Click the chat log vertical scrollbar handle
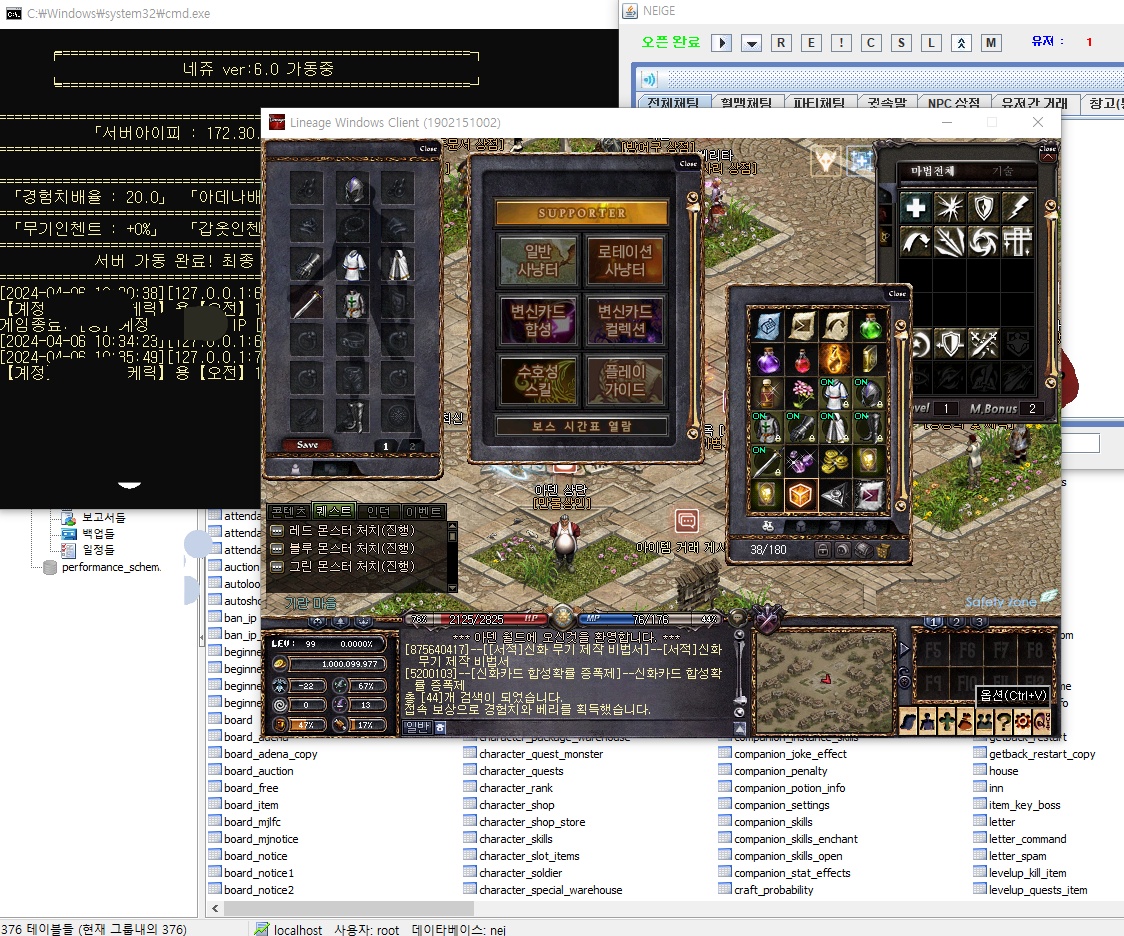 point(740,699)
